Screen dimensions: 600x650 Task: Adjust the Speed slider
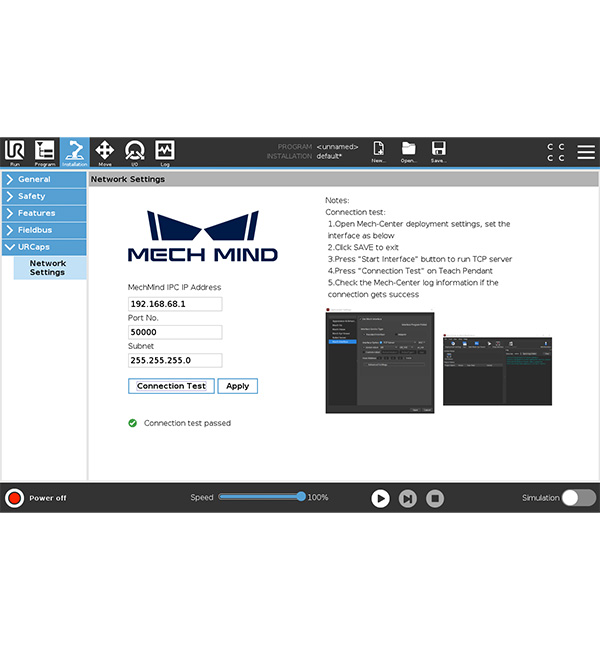pyautogui.click(x=262, y=497)
